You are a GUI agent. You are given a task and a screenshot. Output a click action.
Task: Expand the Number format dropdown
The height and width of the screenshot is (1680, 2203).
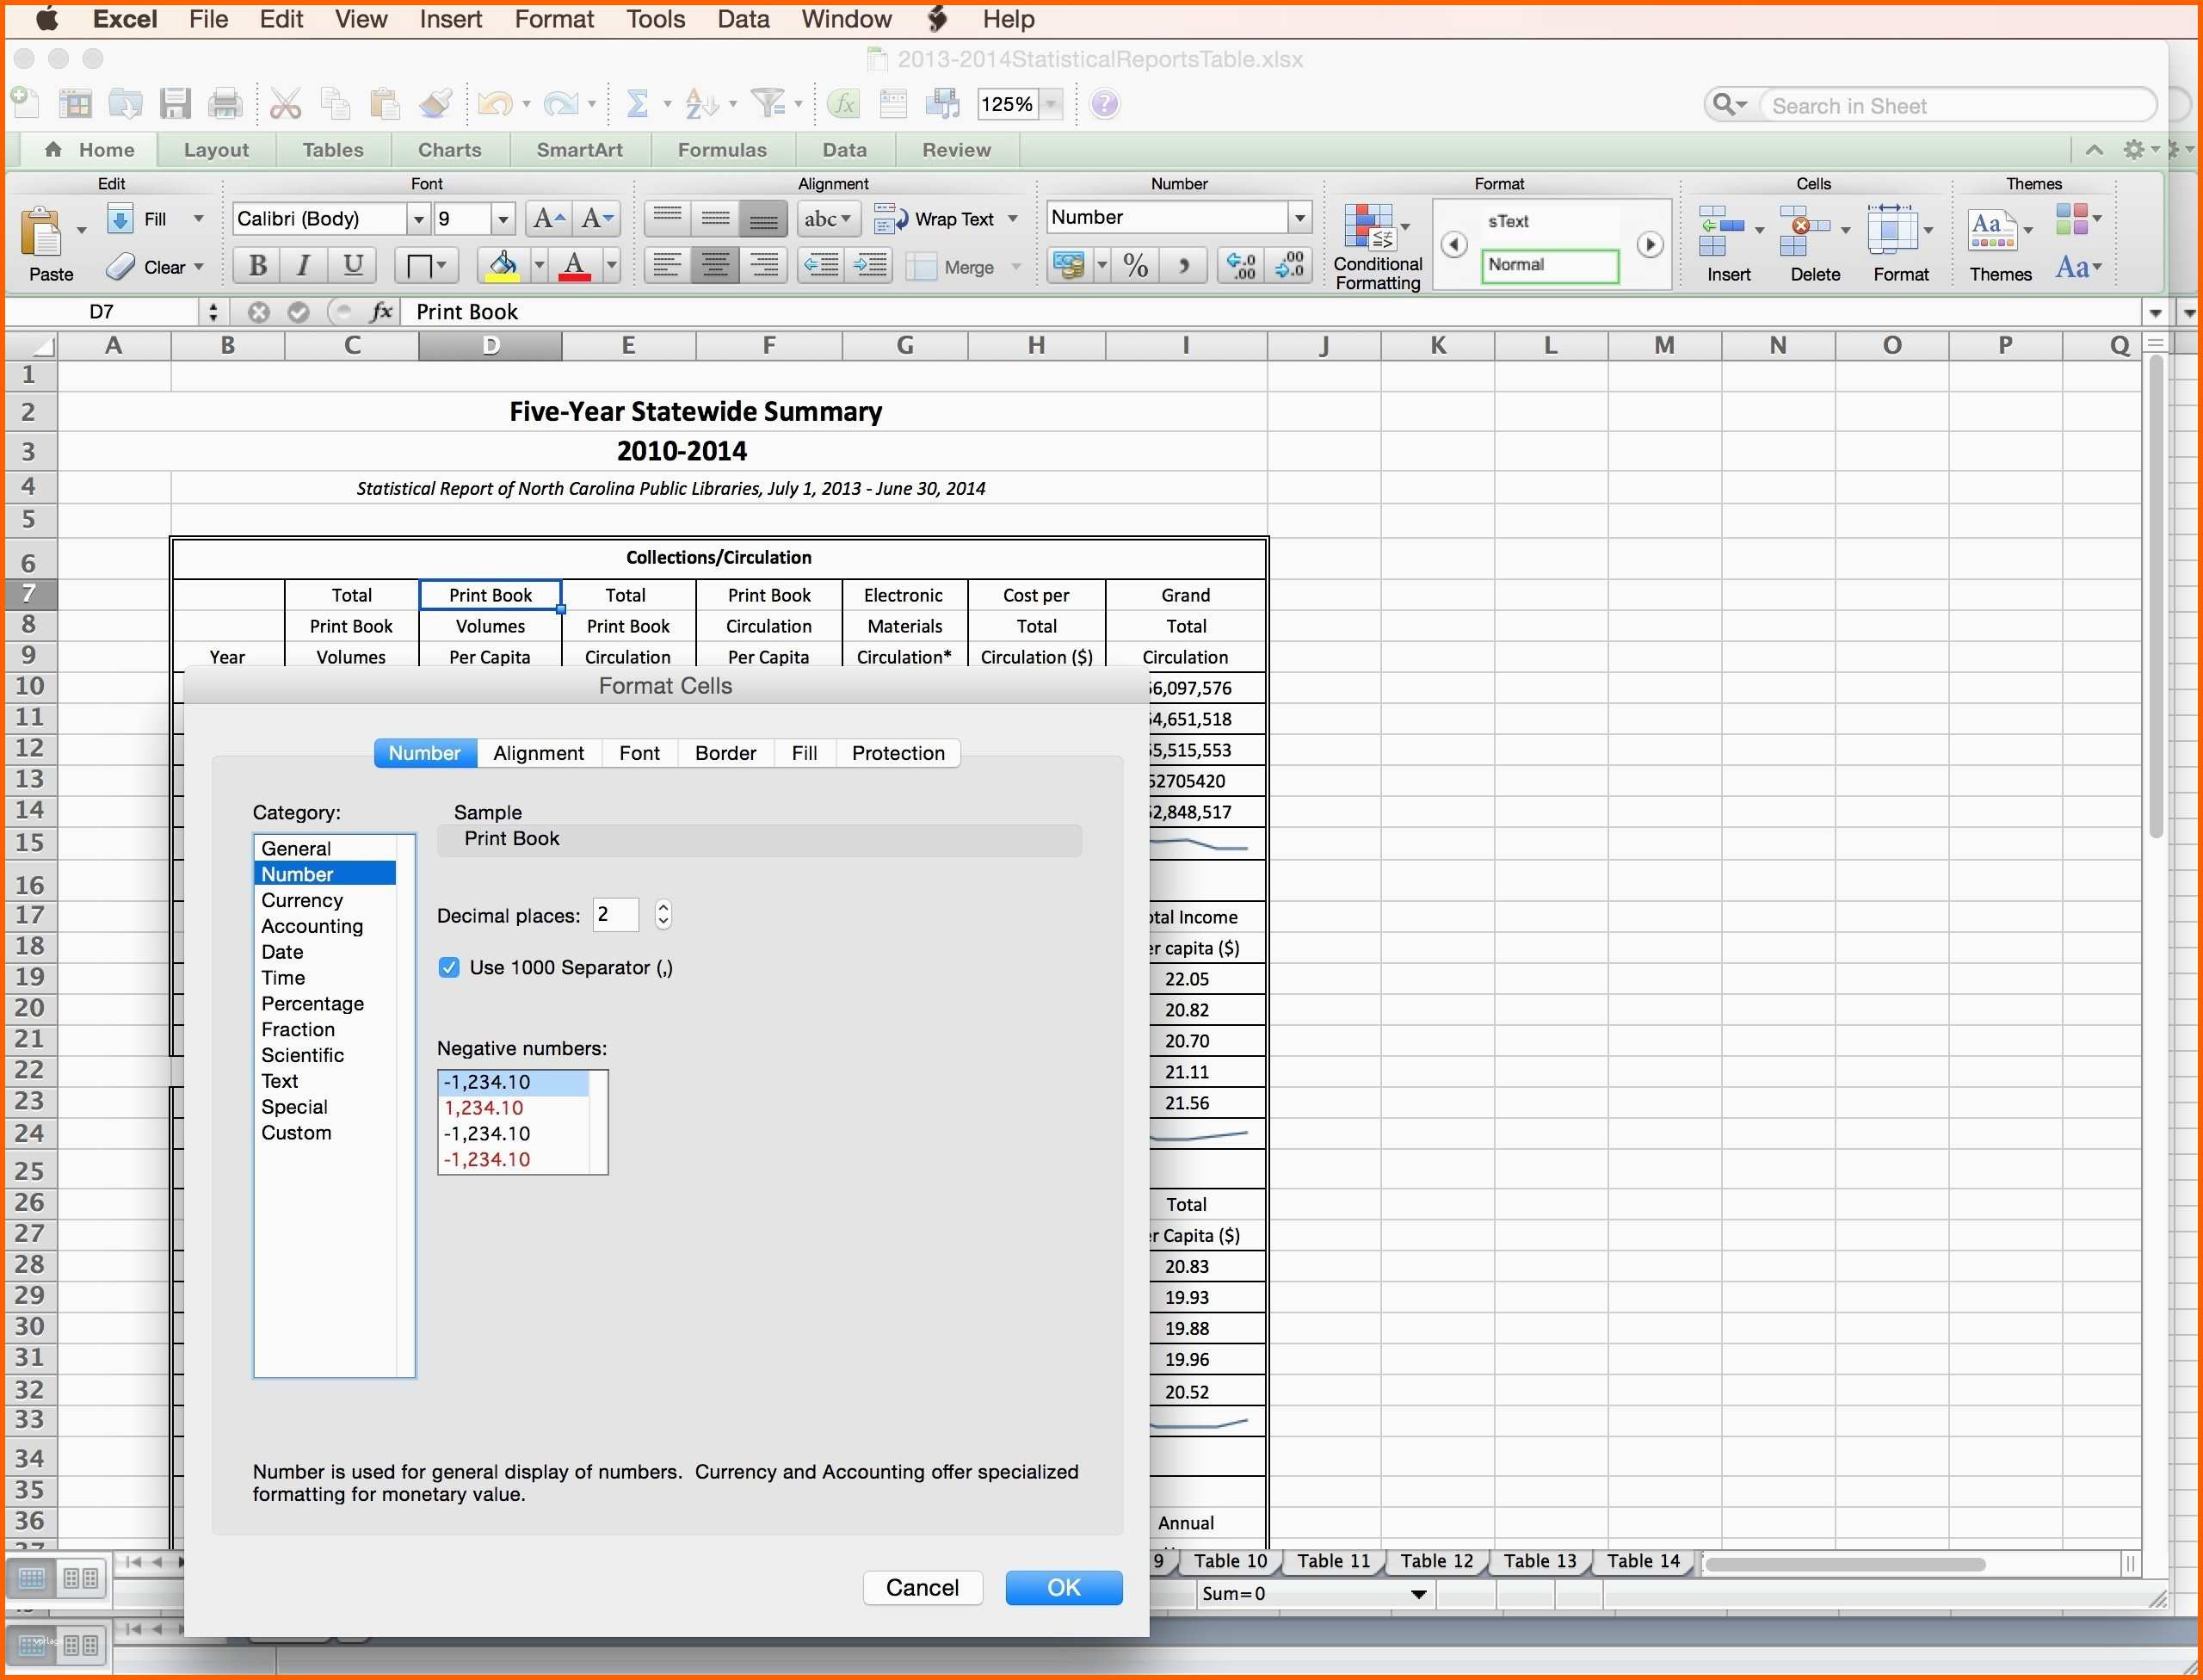point(1299,218)
